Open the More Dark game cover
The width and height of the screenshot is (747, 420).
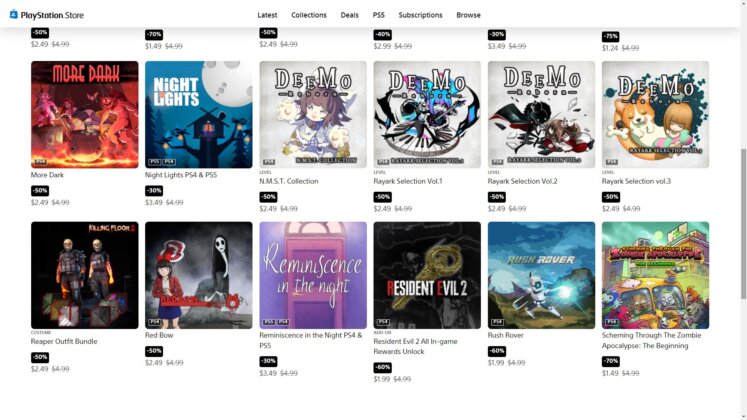coord(85,114)
